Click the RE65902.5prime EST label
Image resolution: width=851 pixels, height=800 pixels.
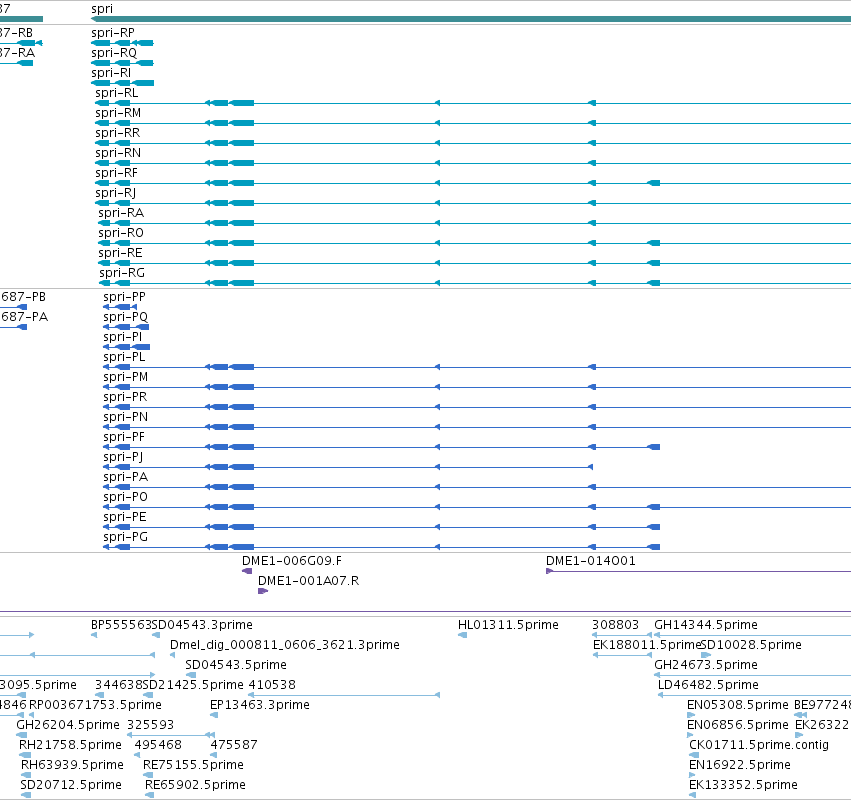click(x=195, y=785)
